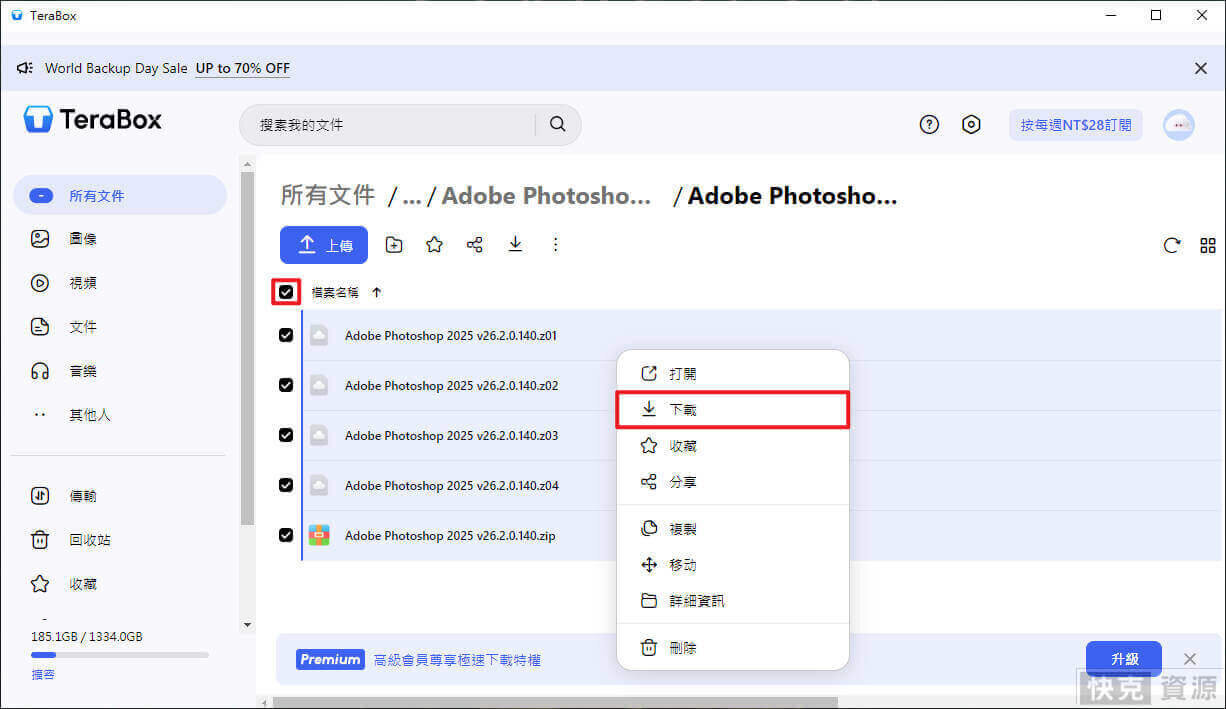Click the z01 file cloud icon
The image size is (1226, 709).
tap(319, 335)
